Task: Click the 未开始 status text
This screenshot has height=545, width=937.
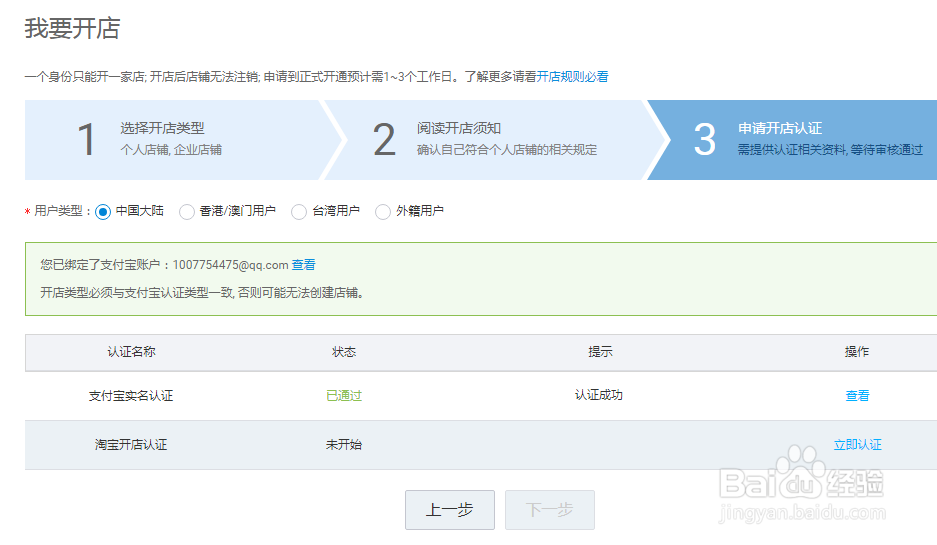Action: [344, 445]
